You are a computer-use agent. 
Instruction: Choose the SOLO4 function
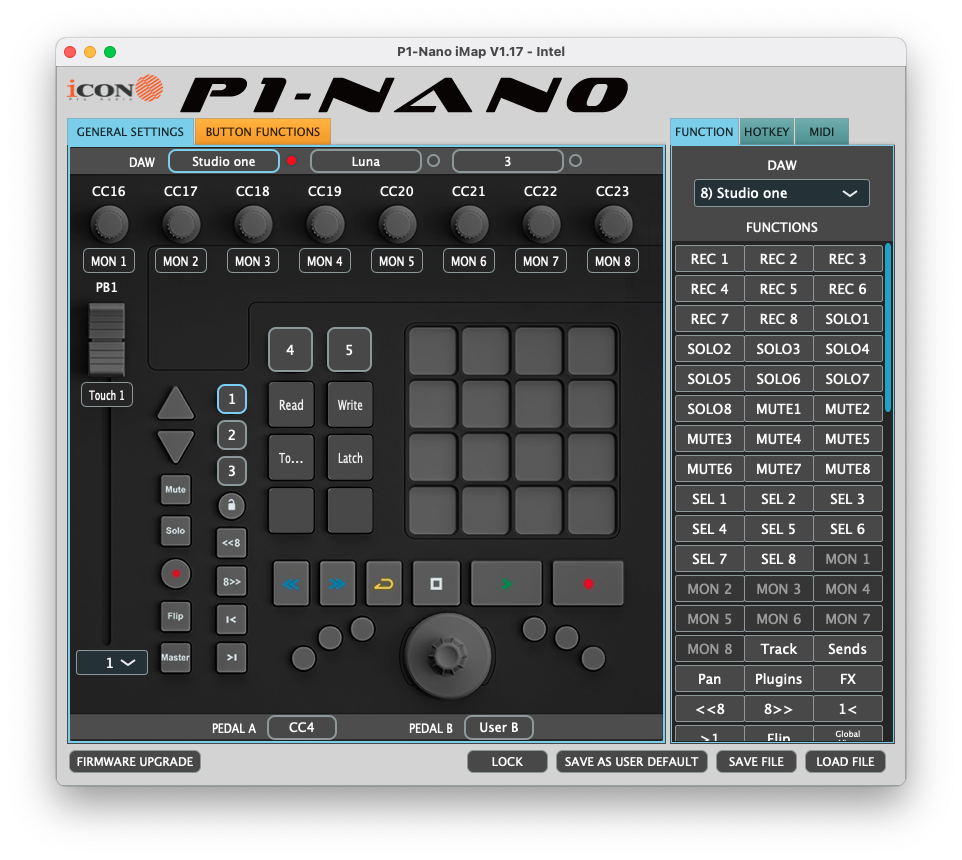click(x=847, y=349)
